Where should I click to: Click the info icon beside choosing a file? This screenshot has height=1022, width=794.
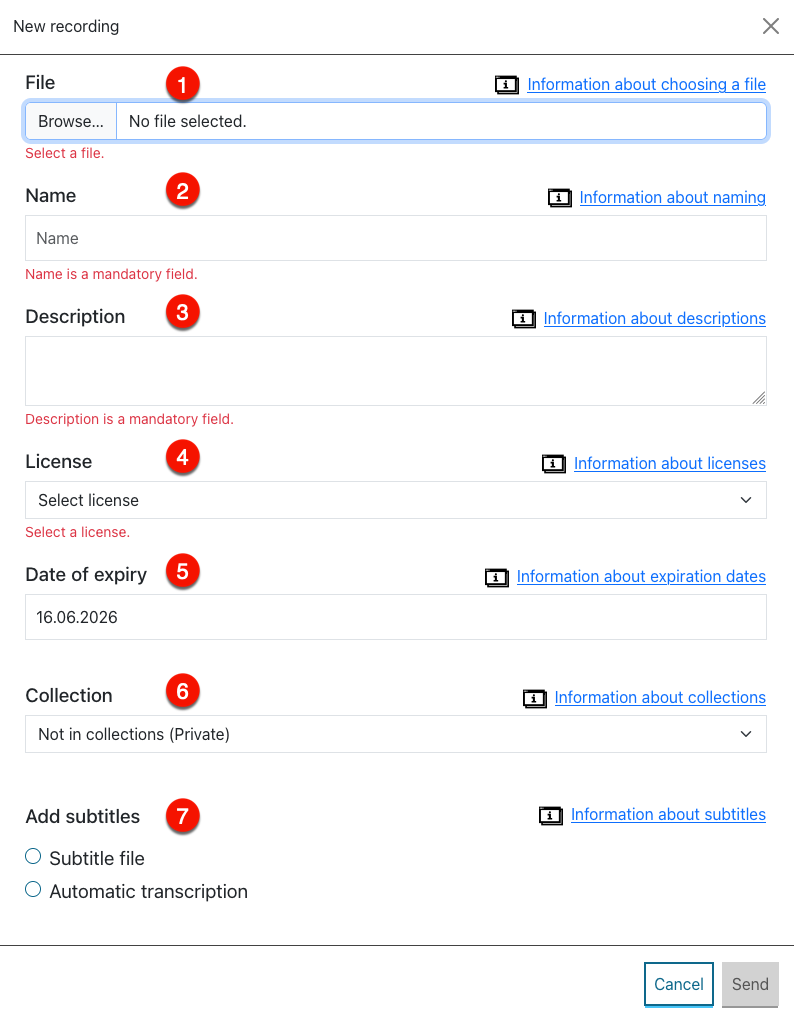tap(507, 85)
